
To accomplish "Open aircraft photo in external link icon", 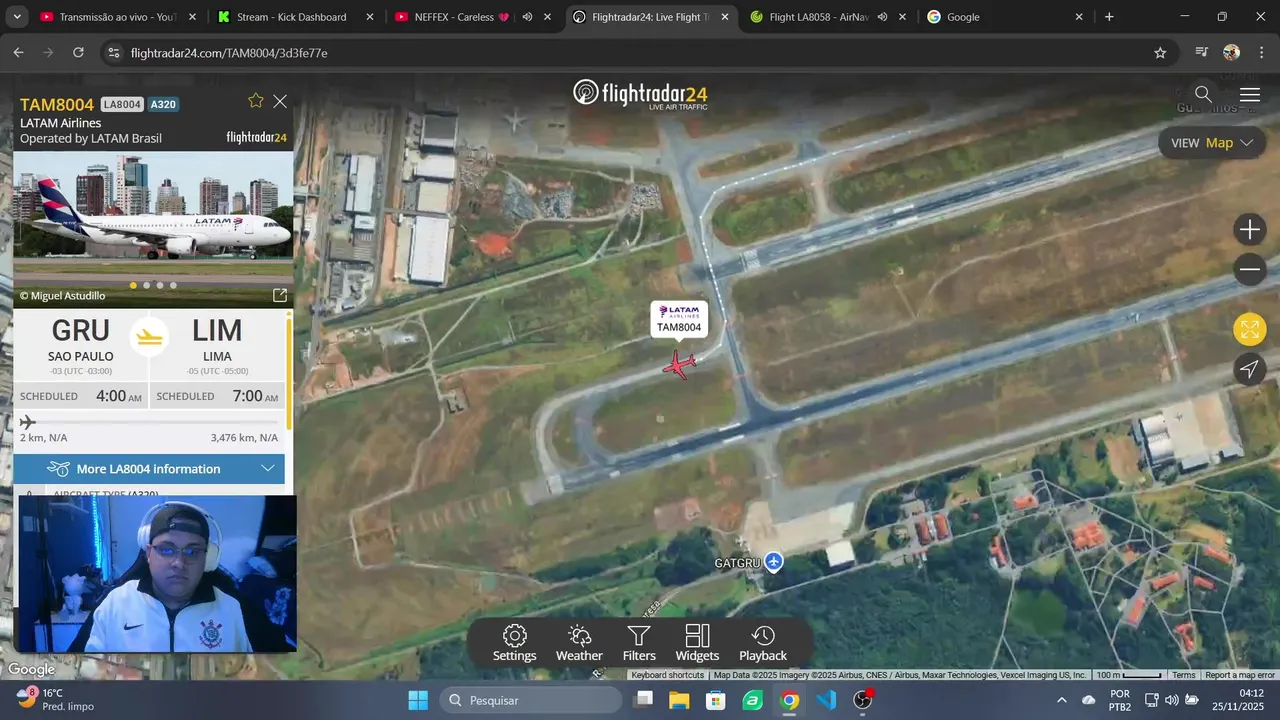I will (280, 295).
